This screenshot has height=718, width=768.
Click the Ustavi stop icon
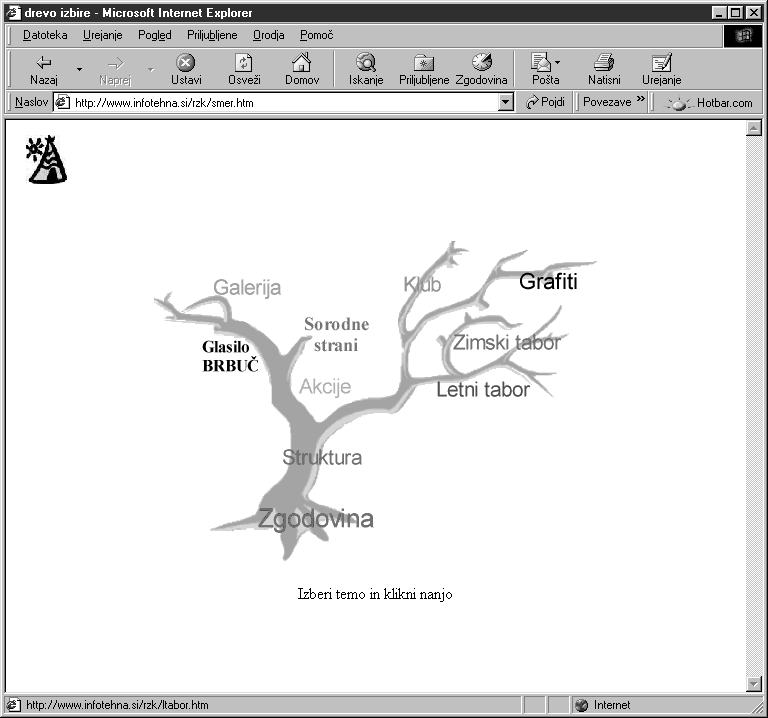(186, 63)
